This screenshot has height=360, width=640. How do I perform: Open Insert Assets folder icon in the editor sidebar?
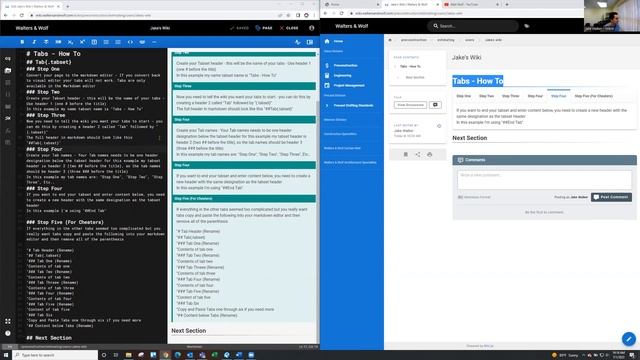(x=8, y=71)
